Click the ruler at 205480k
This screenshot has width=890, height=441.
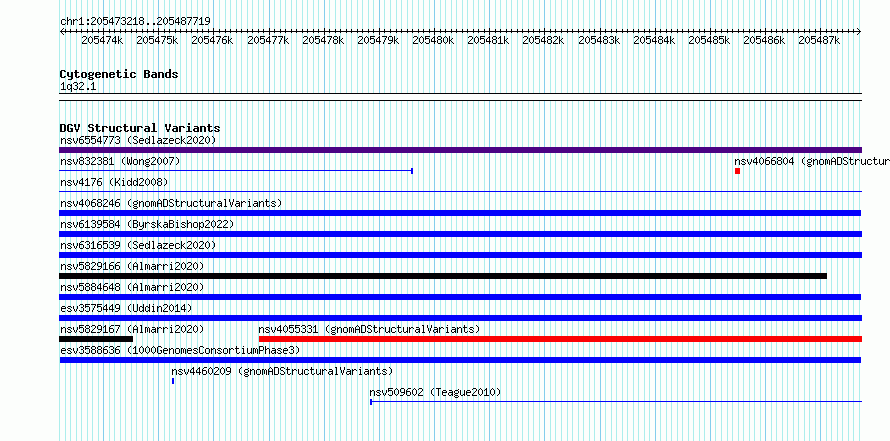pyautogui.click(x=433, y=40)
